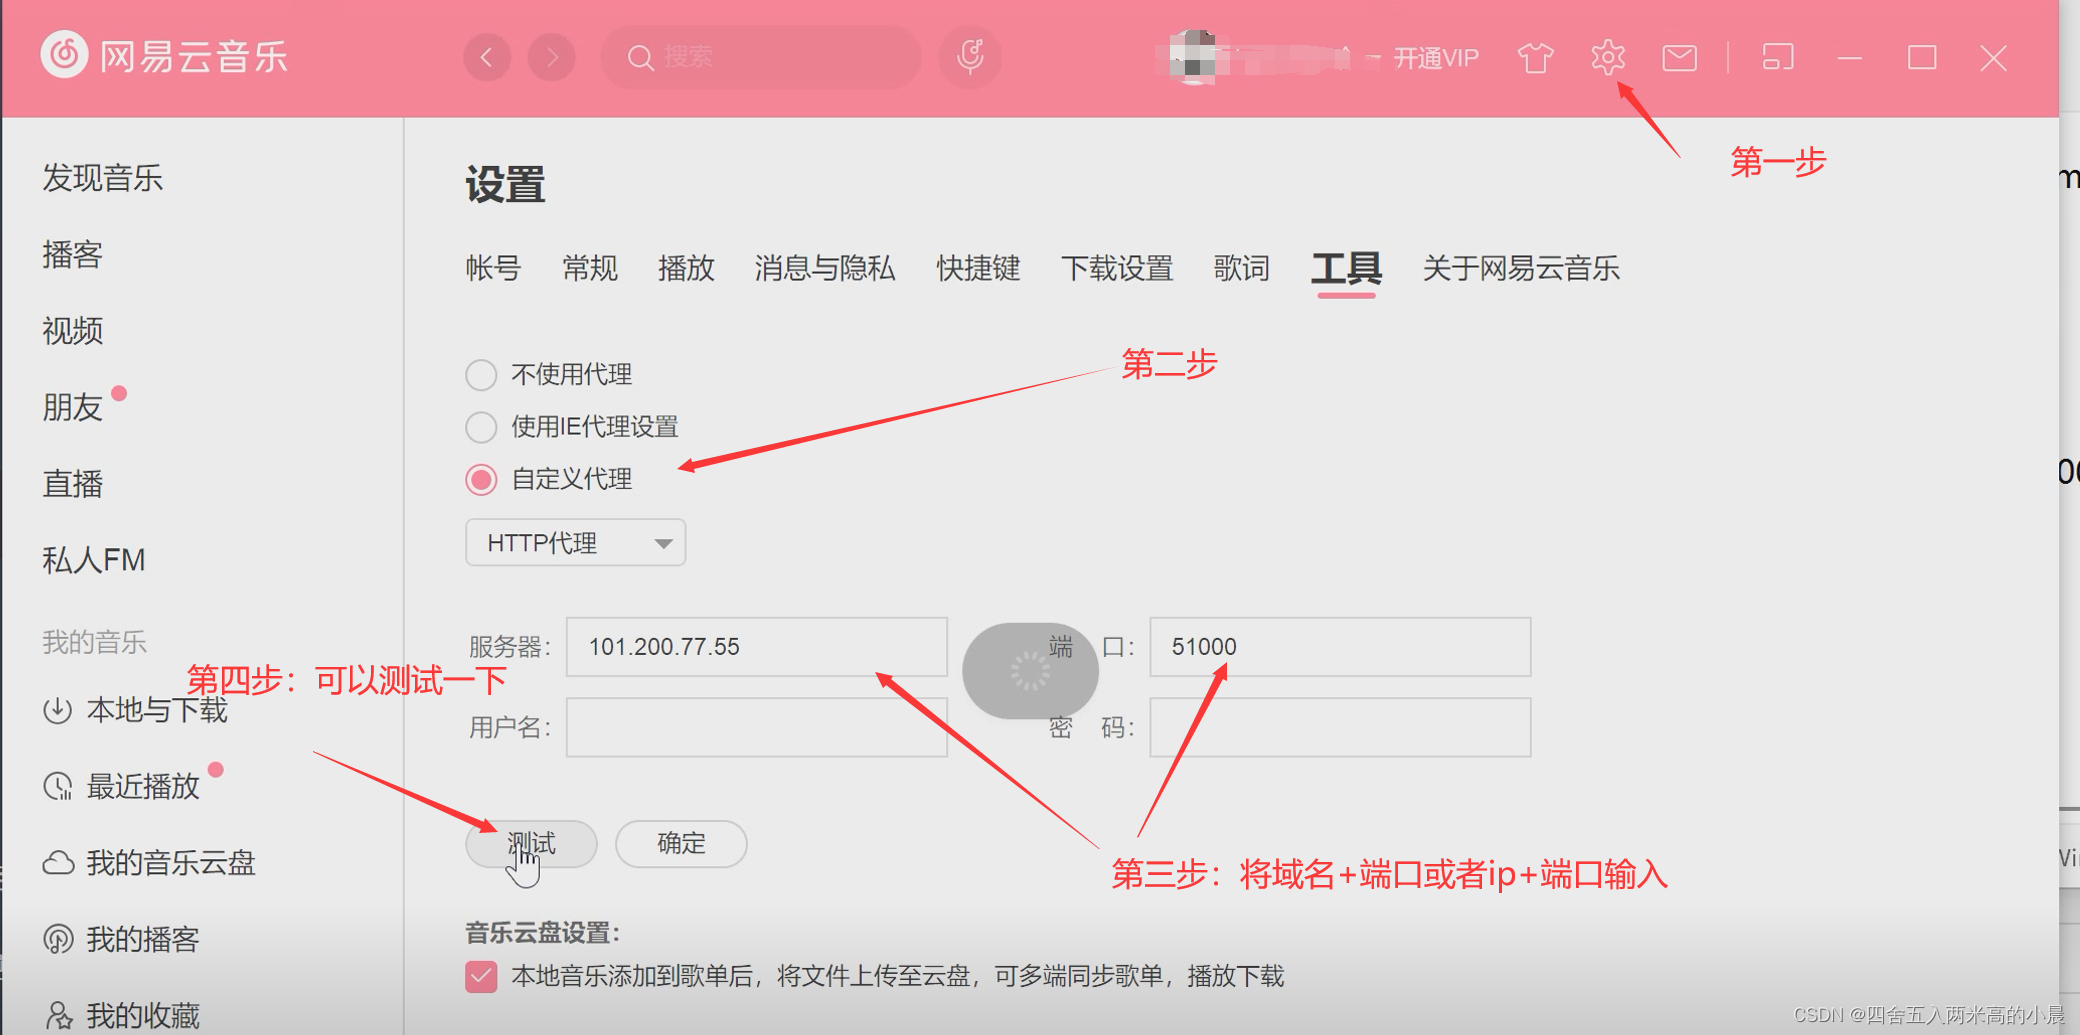The image size is (2080, 1035).
Task: Click the 我的音乐云盘 cloud icon
Action: click(57, 862)
